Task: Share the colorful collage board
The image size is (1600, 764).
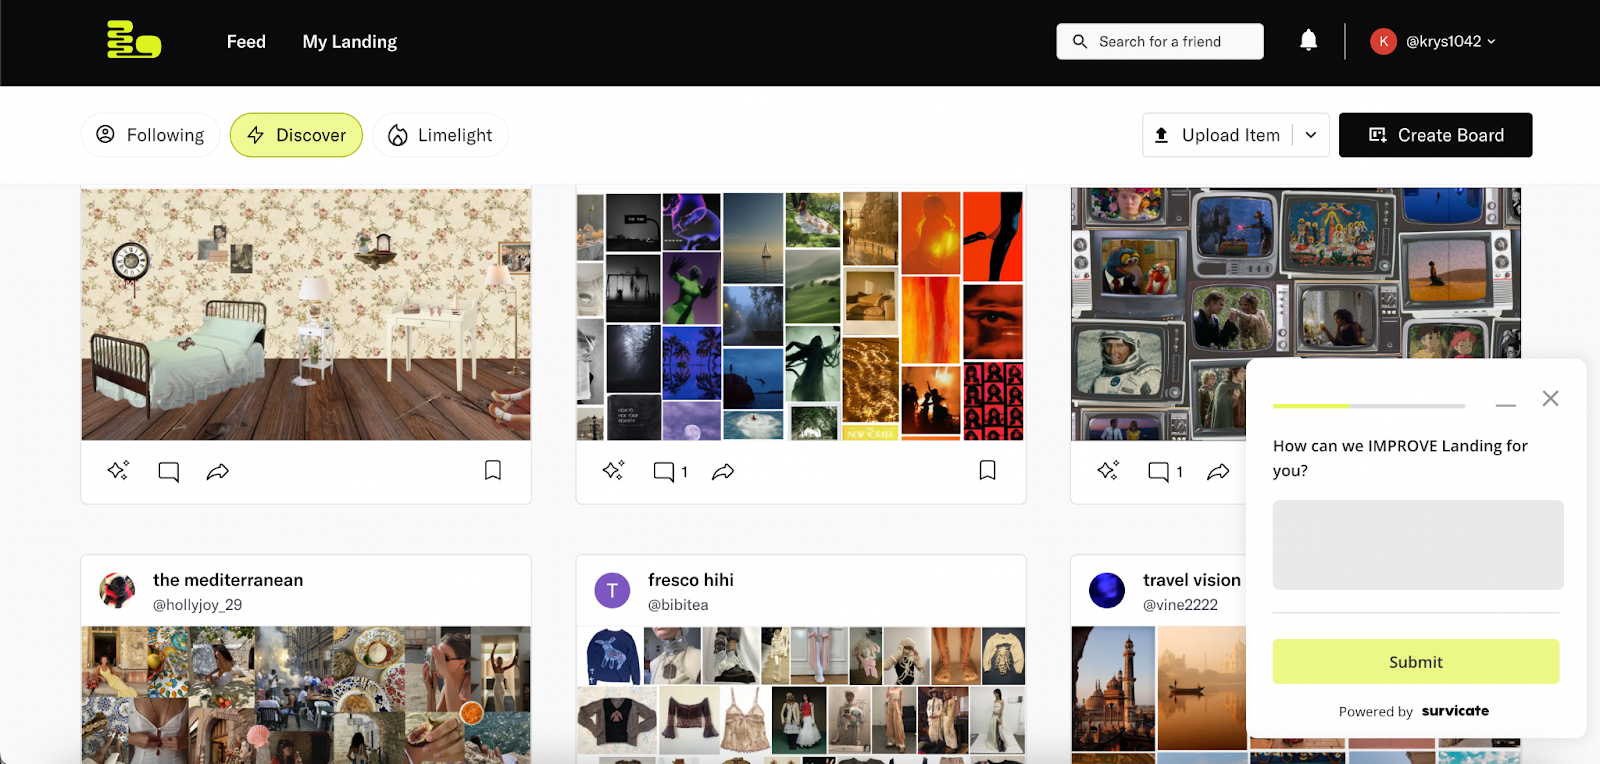Action: [723, 471]
